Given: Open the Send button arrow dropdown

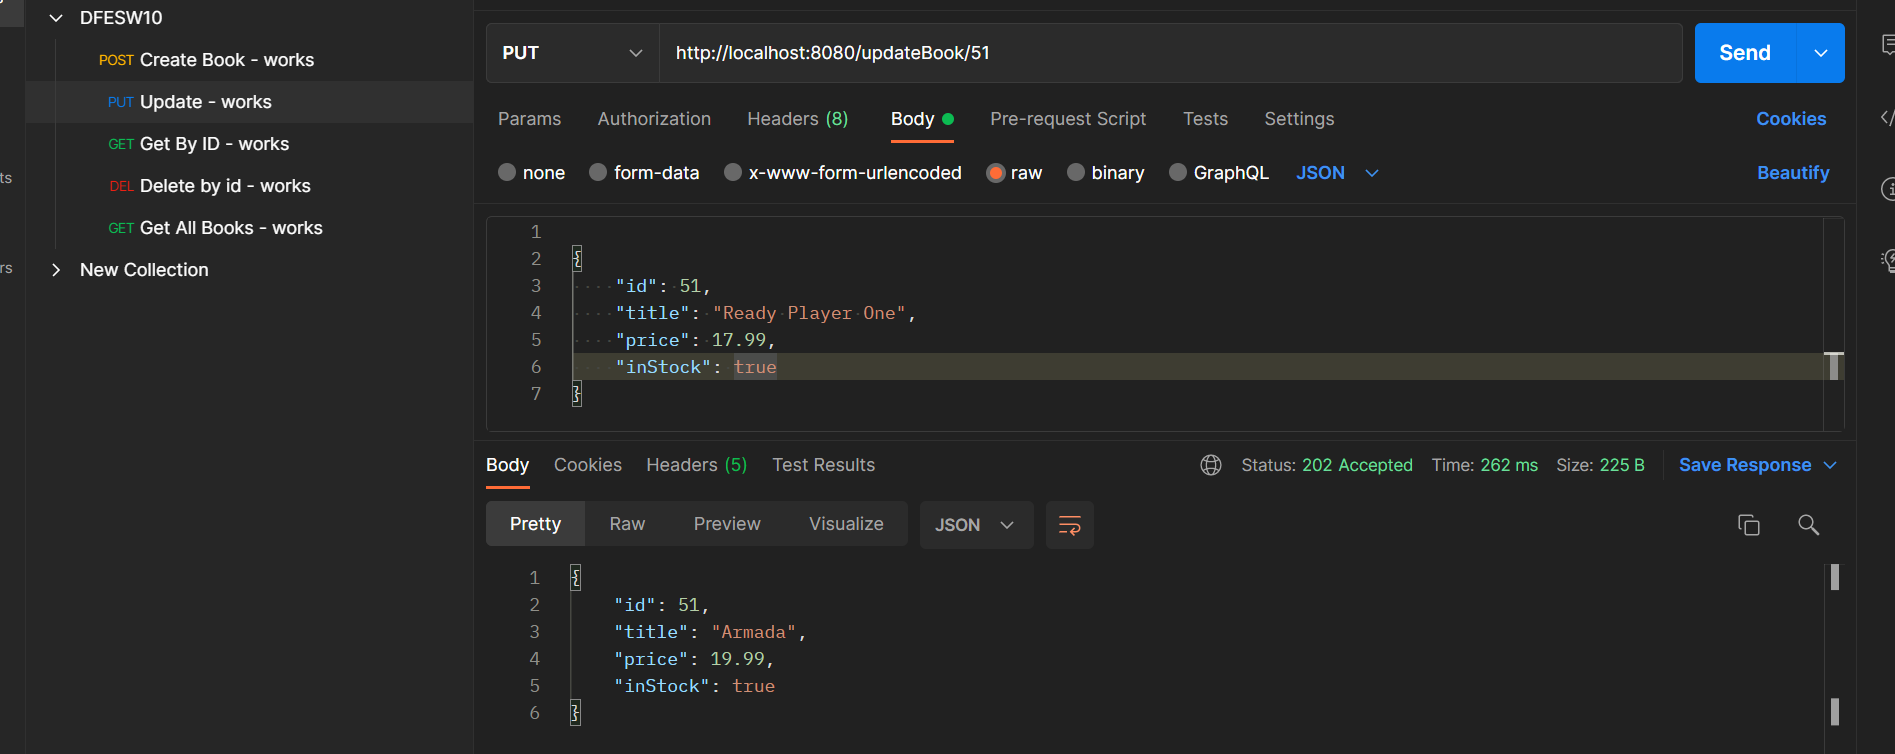Looking at the screenshot, I should click(1821, 53).
